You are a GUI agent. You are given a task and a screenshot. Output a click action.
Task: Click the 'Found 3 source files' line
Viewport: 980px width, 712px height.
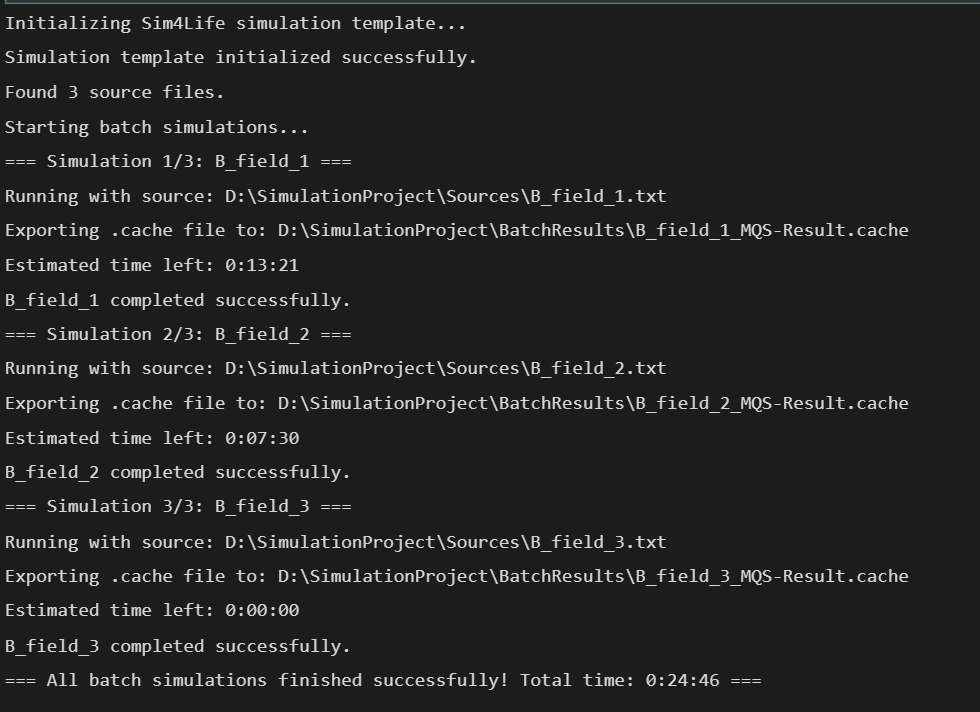coord(115,92)
